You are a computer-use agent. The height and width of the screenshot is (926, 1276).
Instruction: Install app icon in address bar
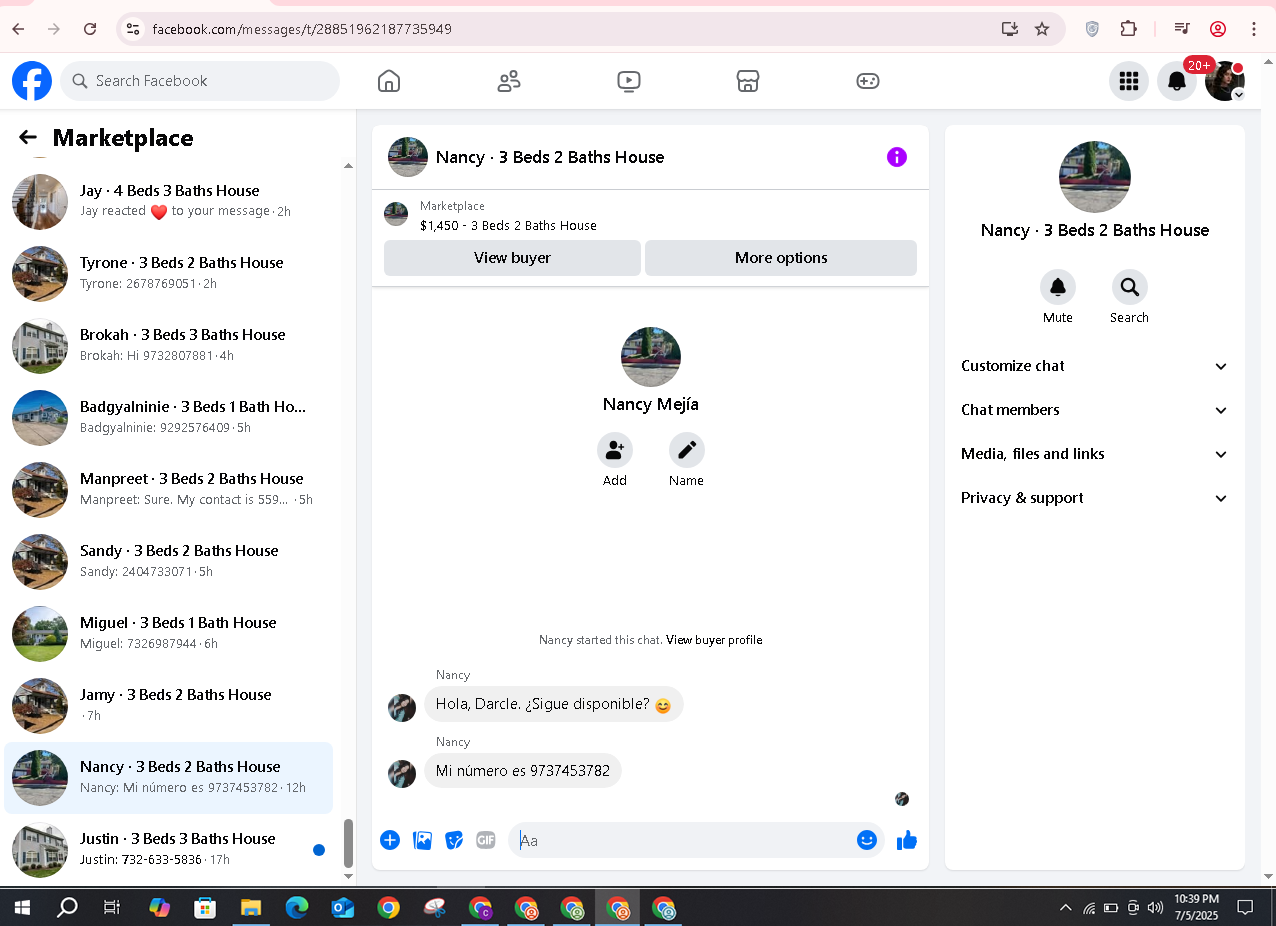click(1010, 29)
